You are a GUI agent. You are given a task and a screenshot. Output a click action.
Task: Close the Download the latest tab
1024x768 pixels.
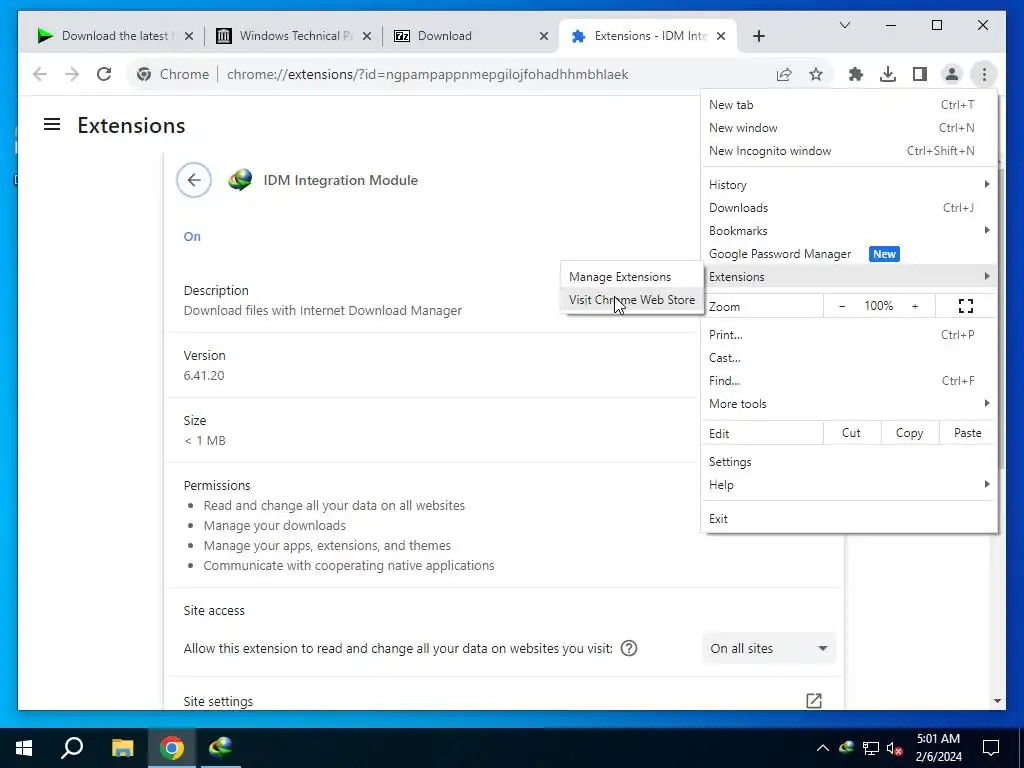[189, 36]
